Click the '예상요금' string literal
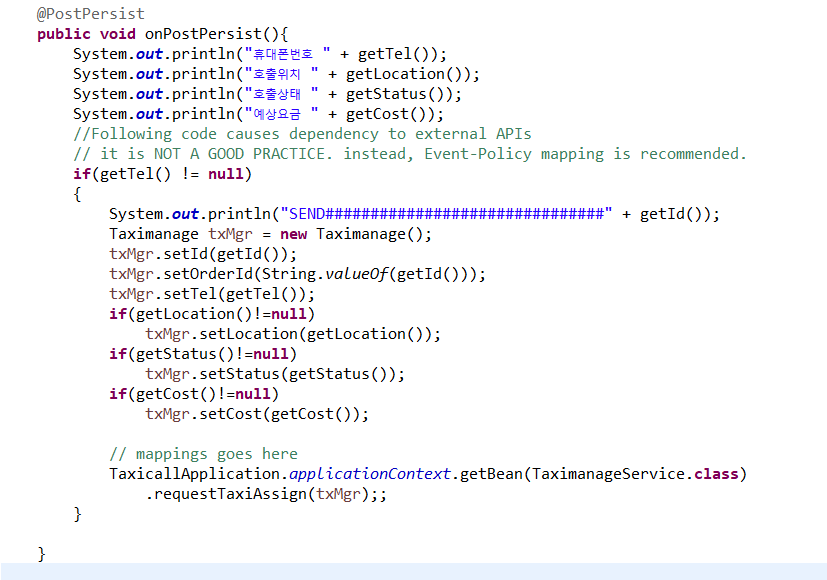827x580 pixels. point(282,114)
